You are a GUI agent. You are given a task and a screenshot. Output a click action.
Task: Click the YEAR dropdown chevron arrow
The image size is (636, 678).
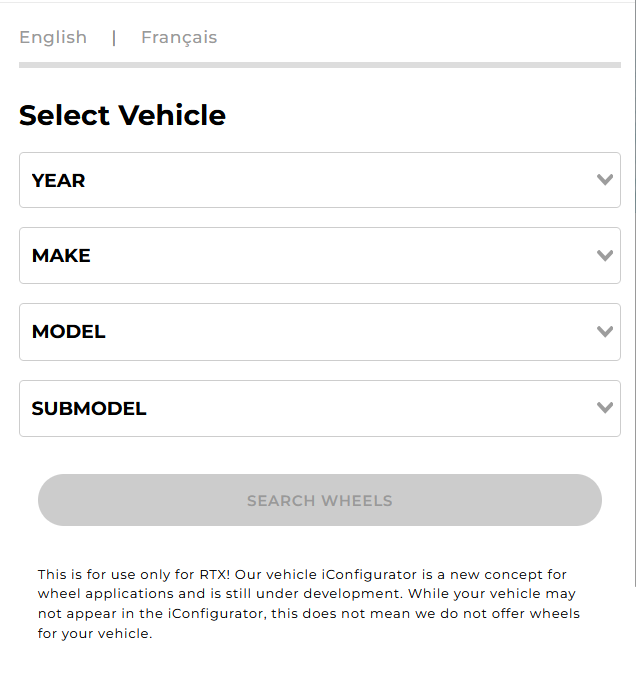[x=604, y=180]
